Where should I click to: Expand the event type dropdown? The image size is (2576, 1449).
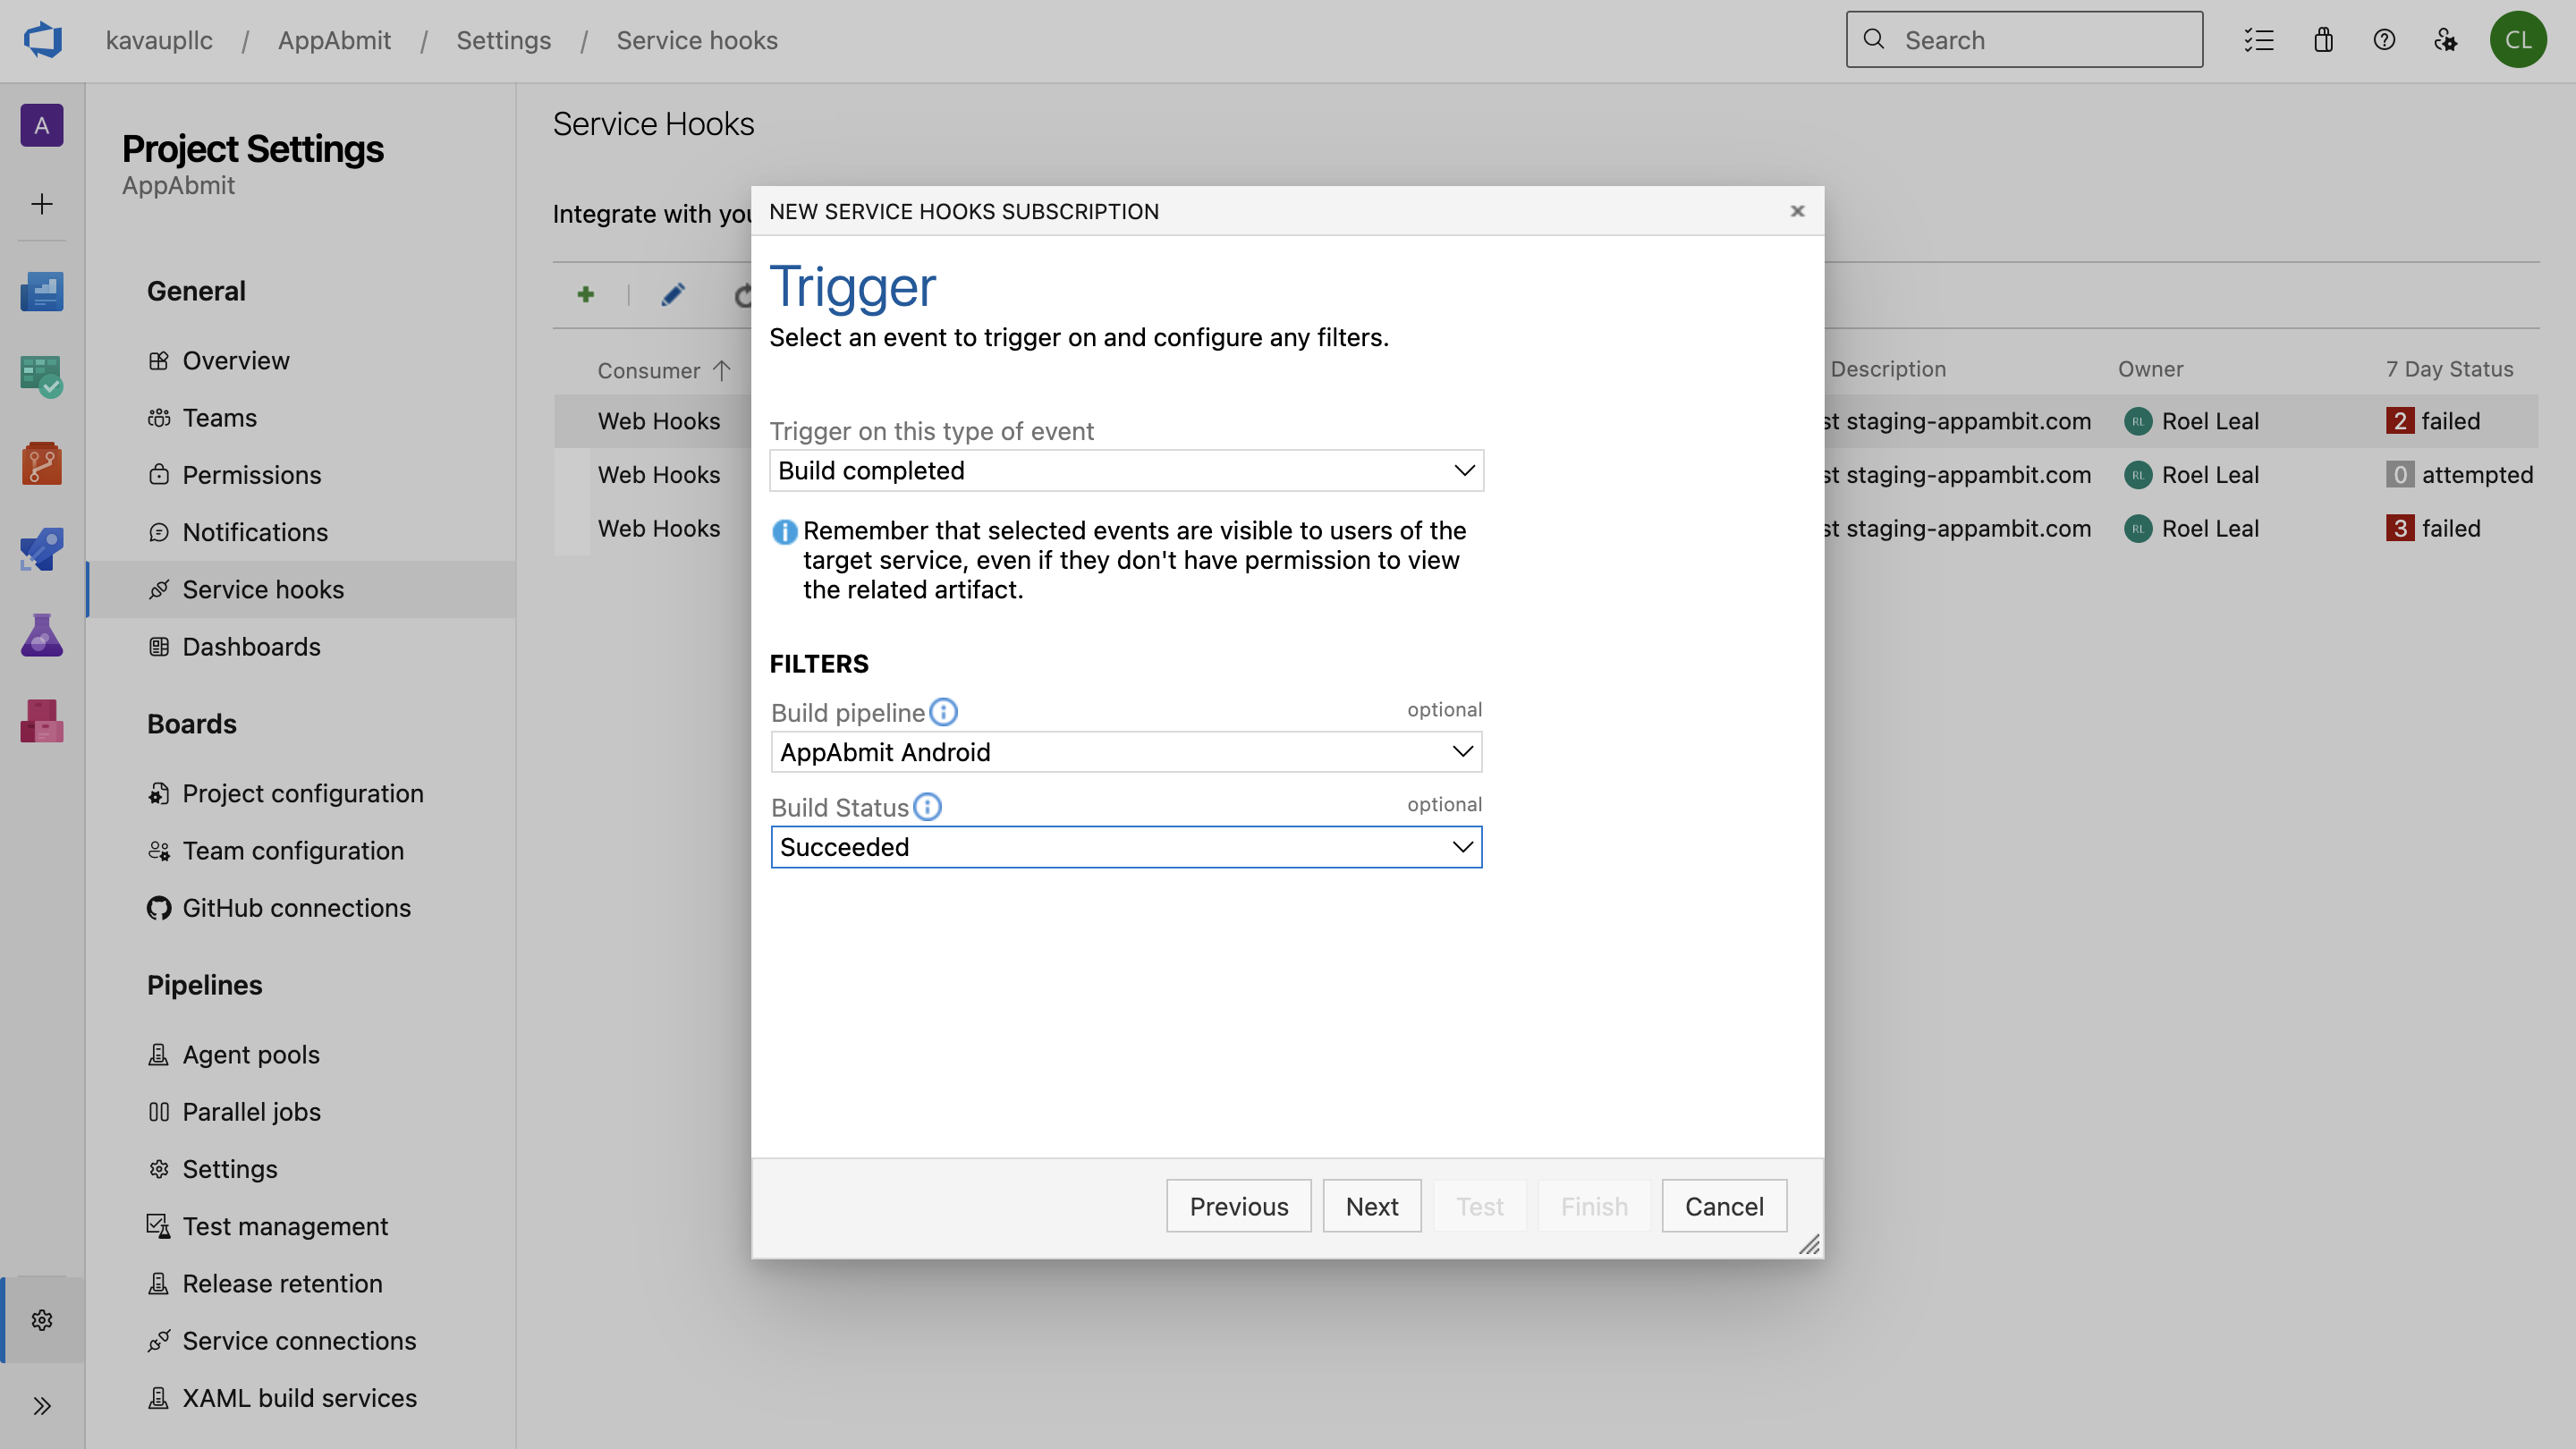(1126, 470)
